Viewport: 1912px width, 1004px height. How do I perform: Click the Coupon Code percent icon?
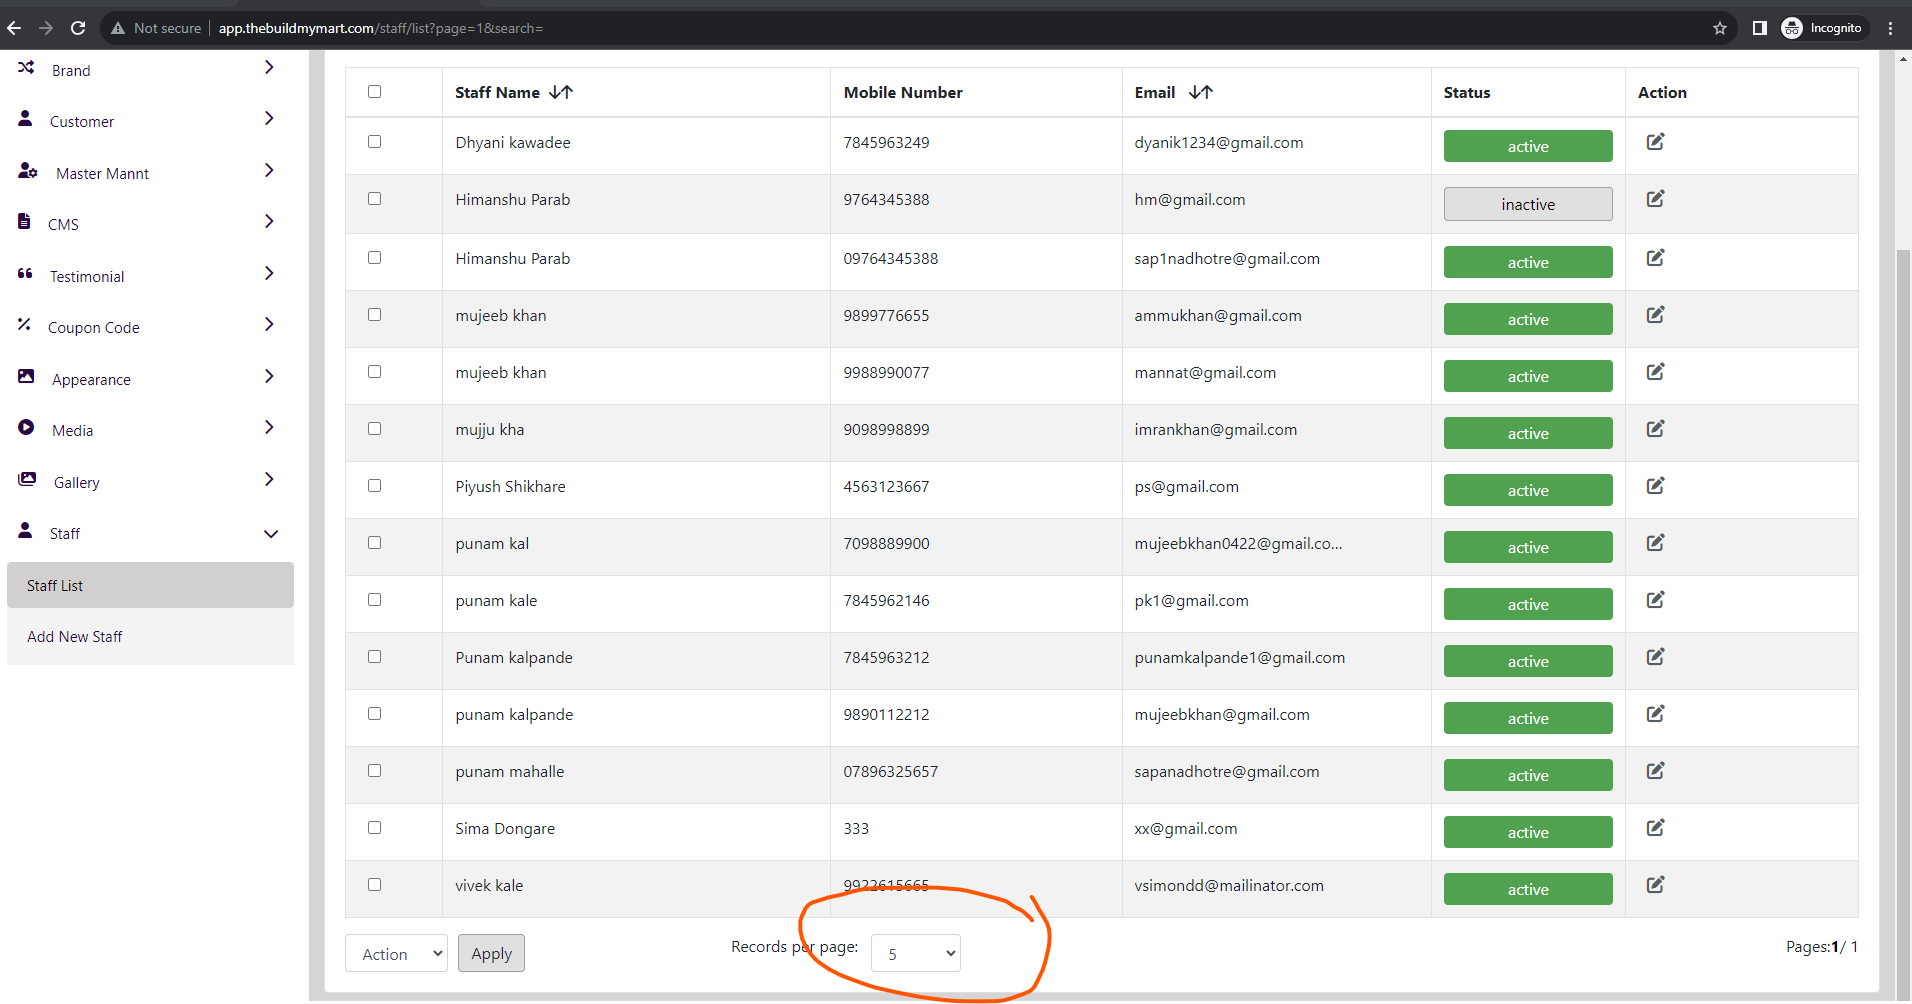[x=24, y=324]
